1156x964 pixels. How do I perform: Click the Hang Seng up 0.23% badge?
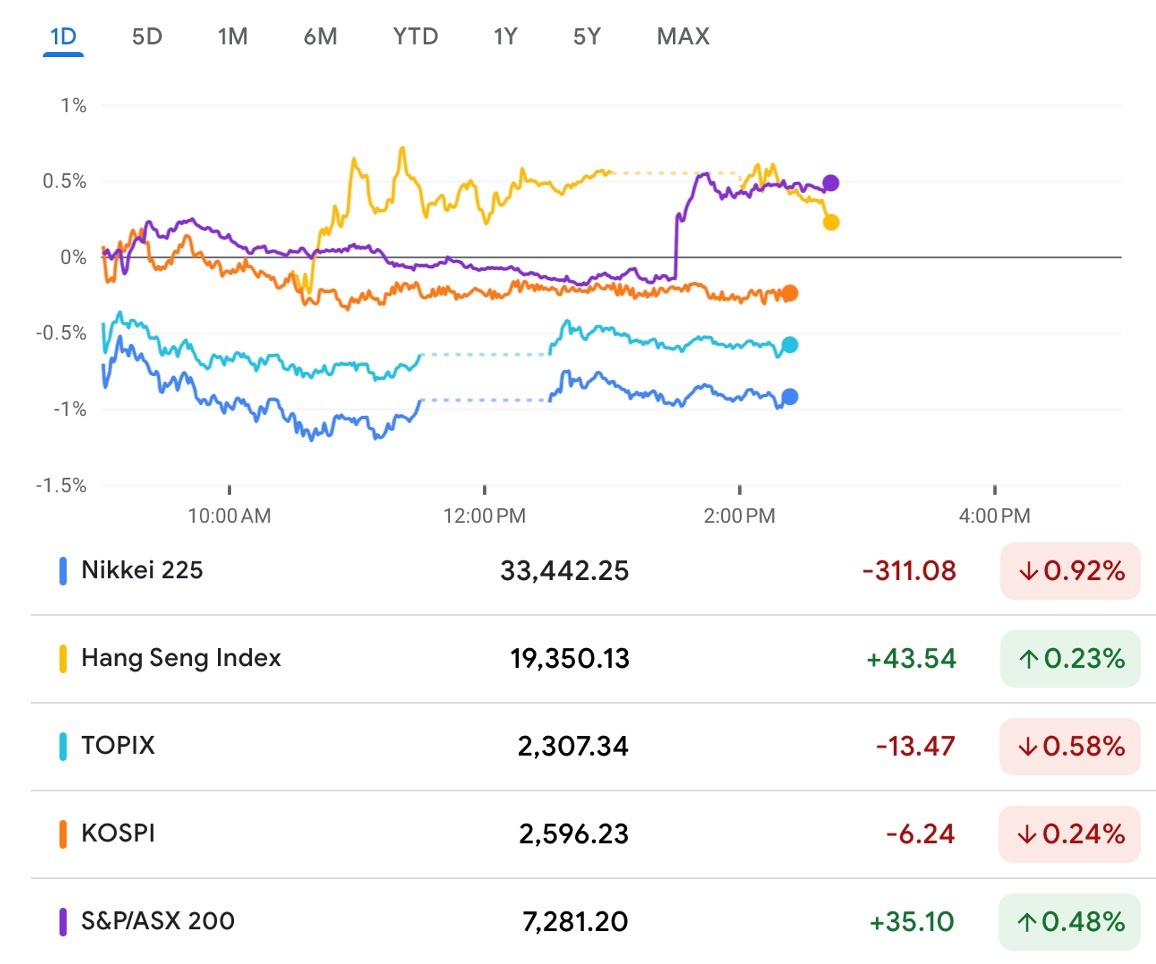(1070, 659)
